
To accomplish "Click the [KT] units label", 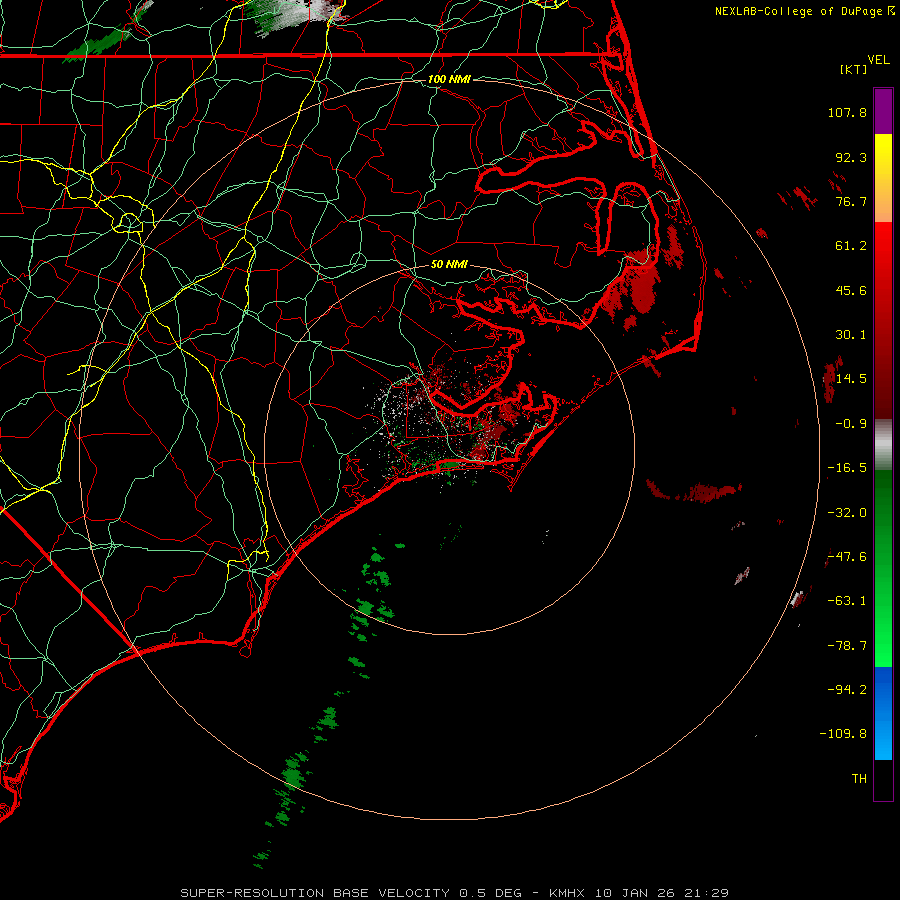I will pos(854,69).
